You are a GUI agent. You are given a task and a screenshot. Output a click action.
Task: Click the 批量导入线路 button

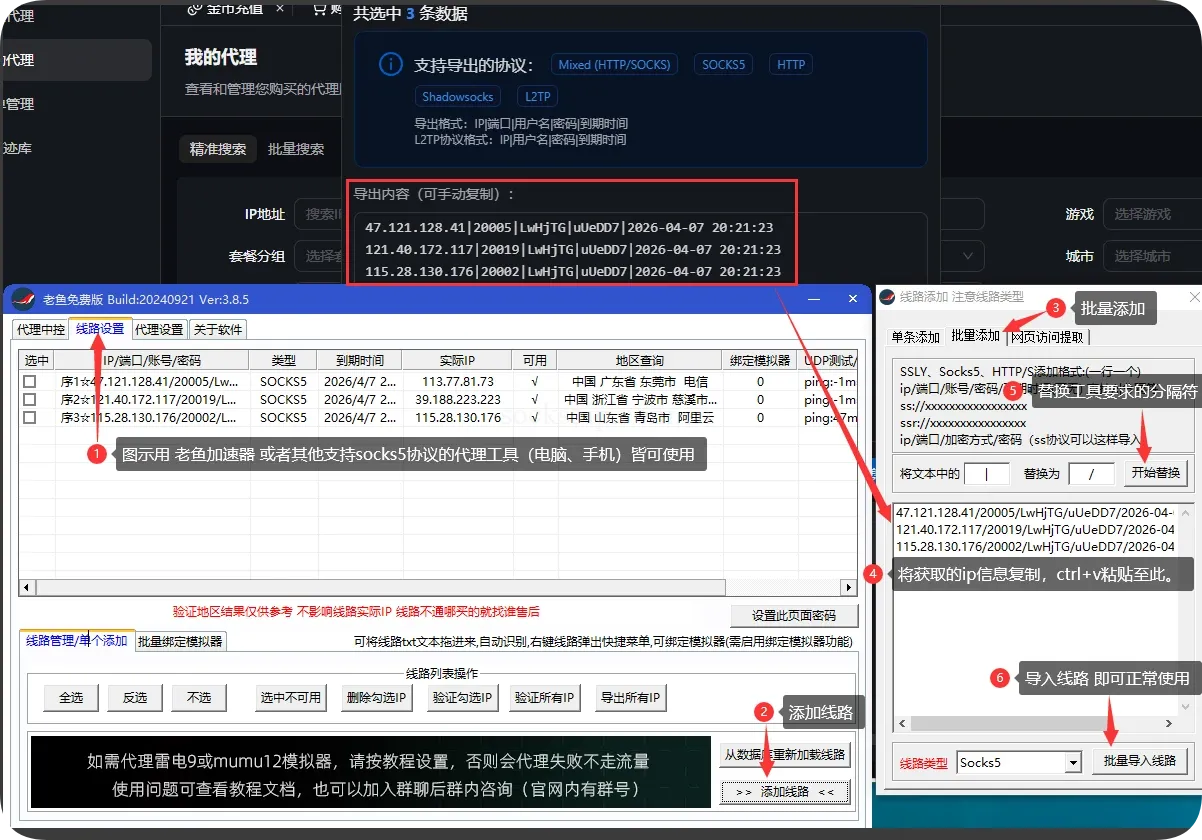point(1139,760)
